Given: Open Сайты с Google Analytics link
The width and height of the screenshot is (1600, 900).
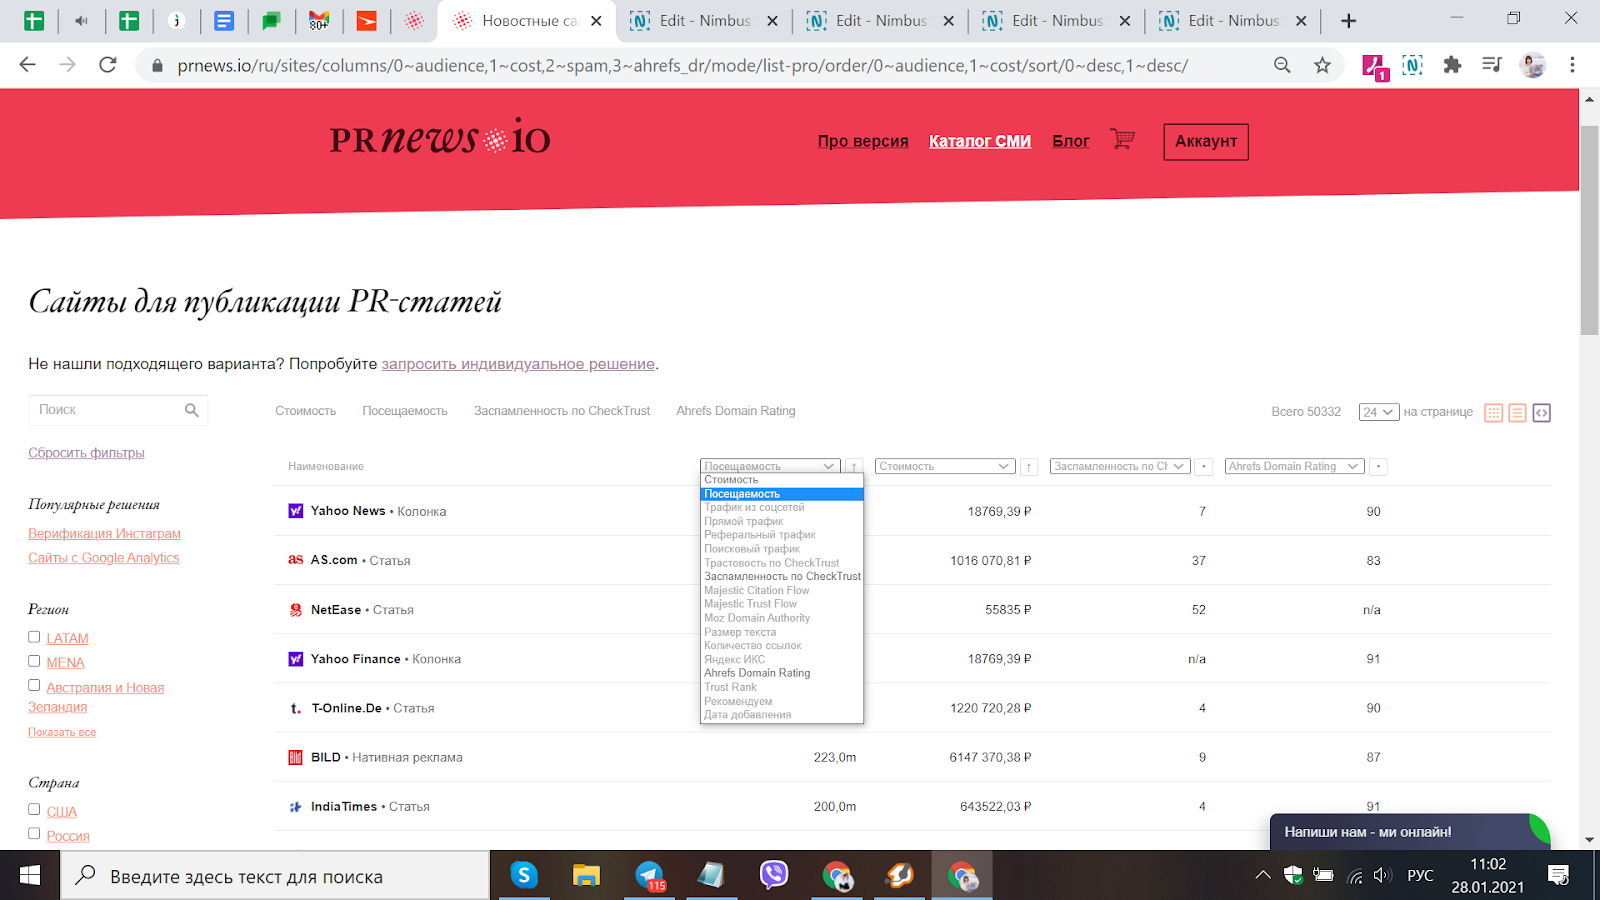Looking at the screenshot, I should click(104, 558).
